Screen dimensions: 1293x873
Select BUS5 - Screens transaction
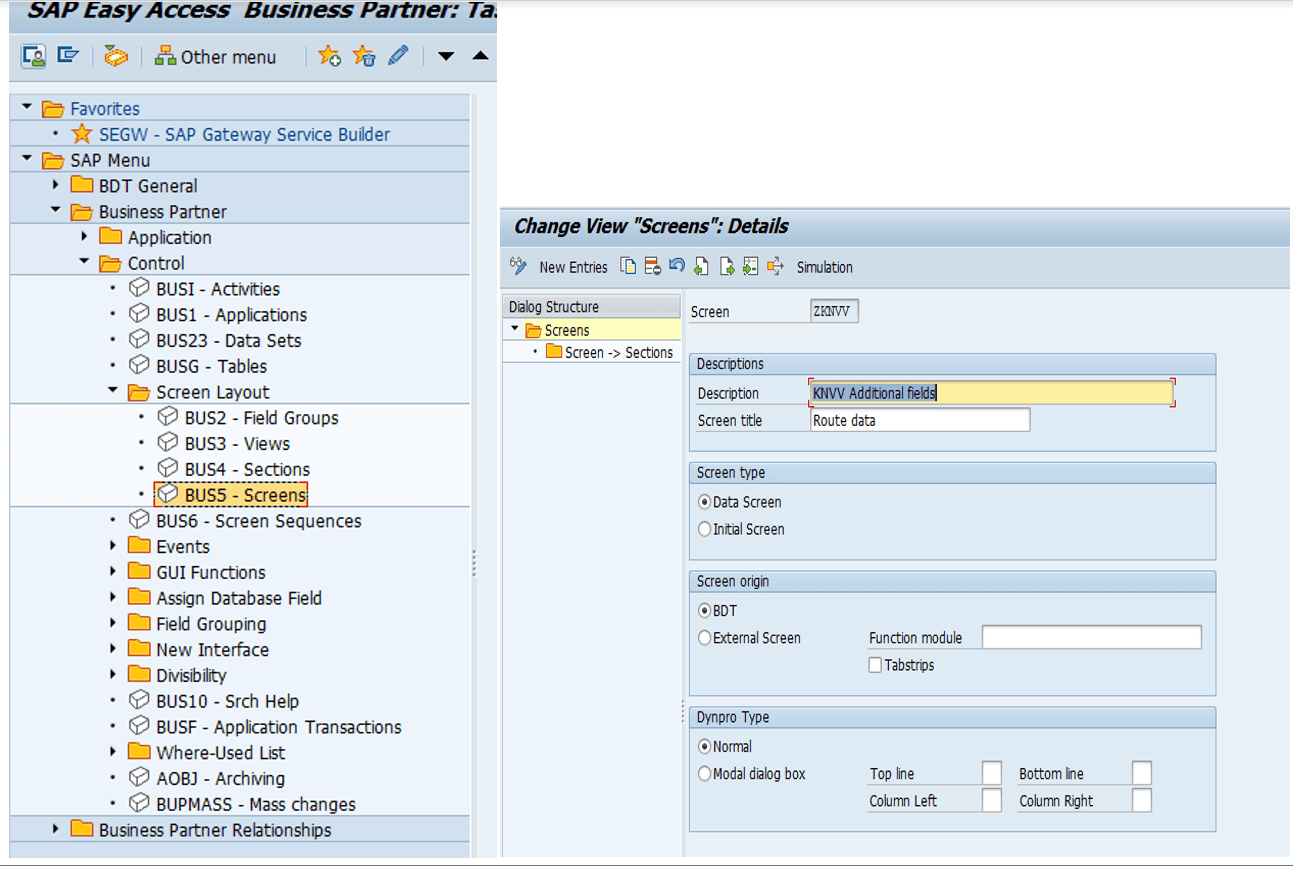click(x=245, y=494)
